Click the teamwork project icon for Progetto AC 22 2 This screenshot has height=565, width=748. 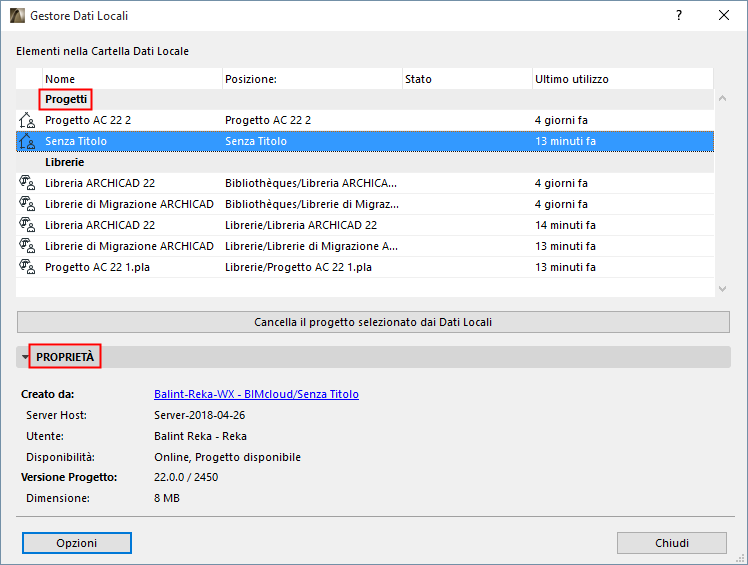27,120
